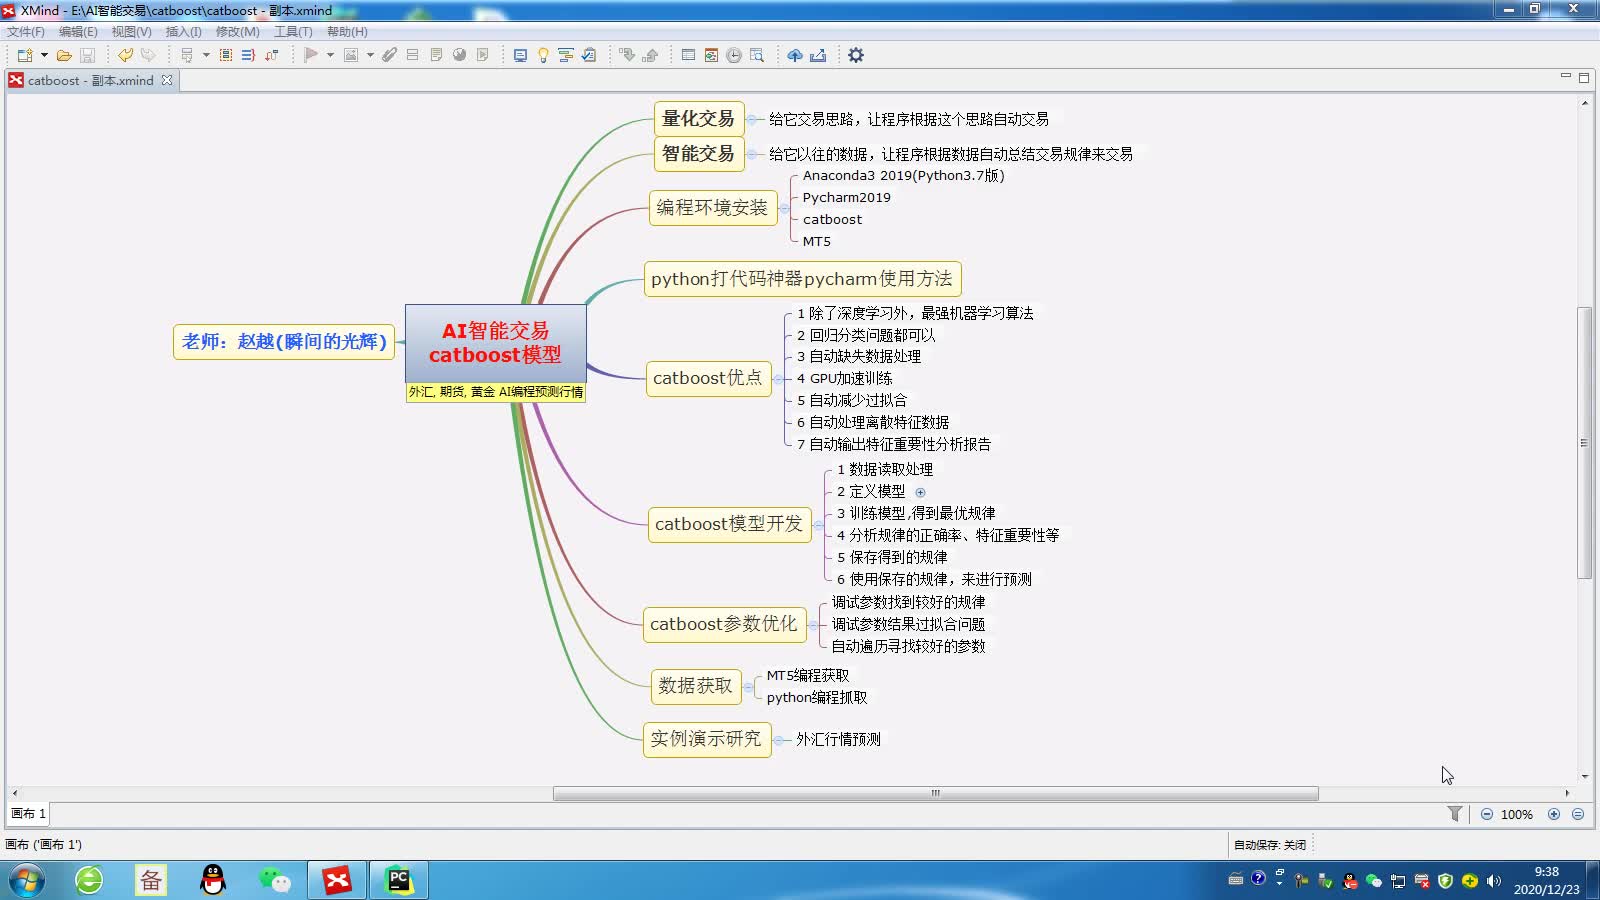
Task: Click the 100% zoom level value
Action: click(x=1517, y=814)
